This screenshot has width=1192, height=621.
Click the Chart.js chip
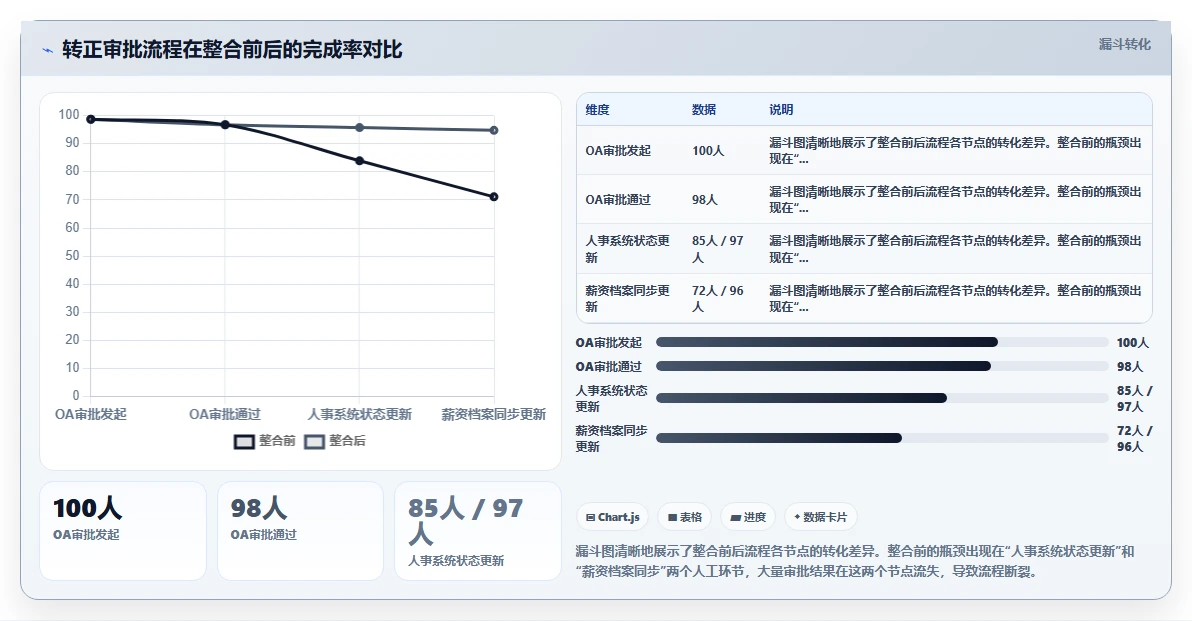612,517
